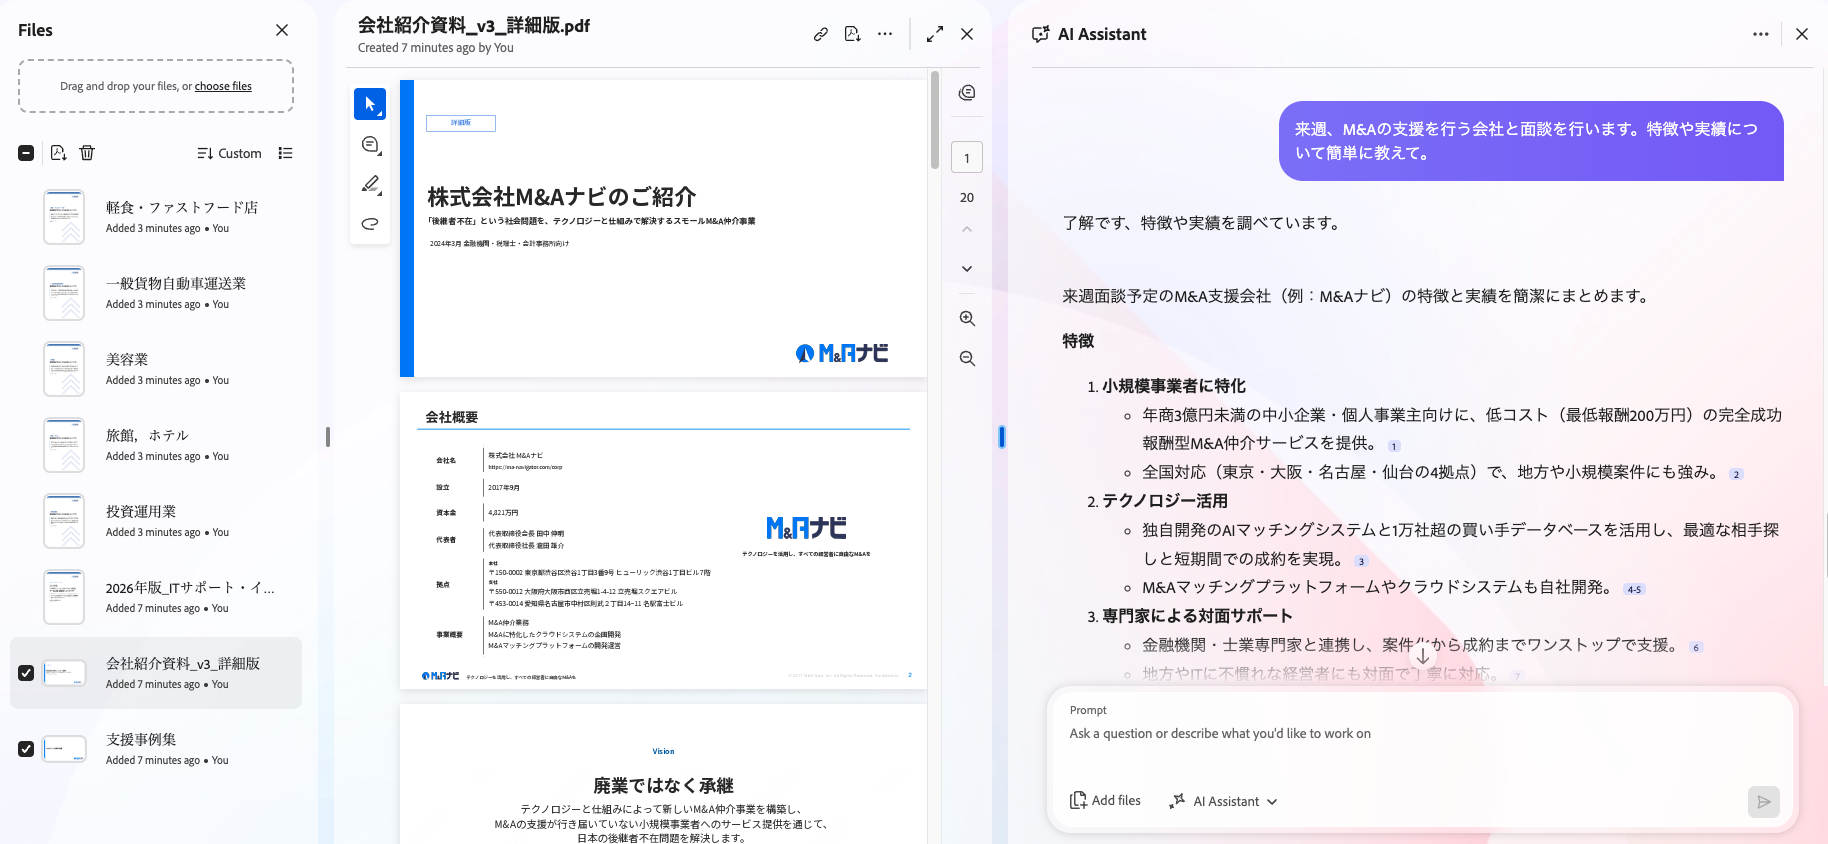Screen dimensions: 1828x844
Task: Click page thumbnail 会社概要 in PDF
Action: click(x=664, y=540)
